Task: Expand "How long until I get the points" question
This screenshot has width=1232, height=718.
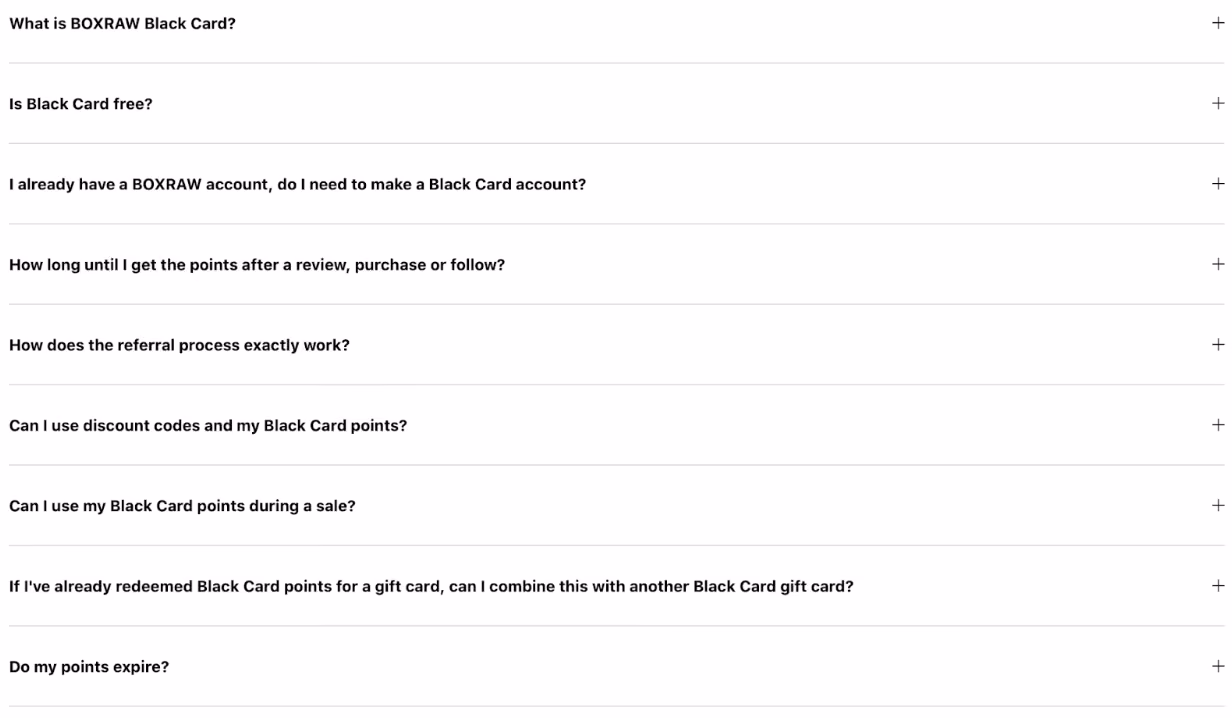Action: pyautogui.click(x=616, y=264)
